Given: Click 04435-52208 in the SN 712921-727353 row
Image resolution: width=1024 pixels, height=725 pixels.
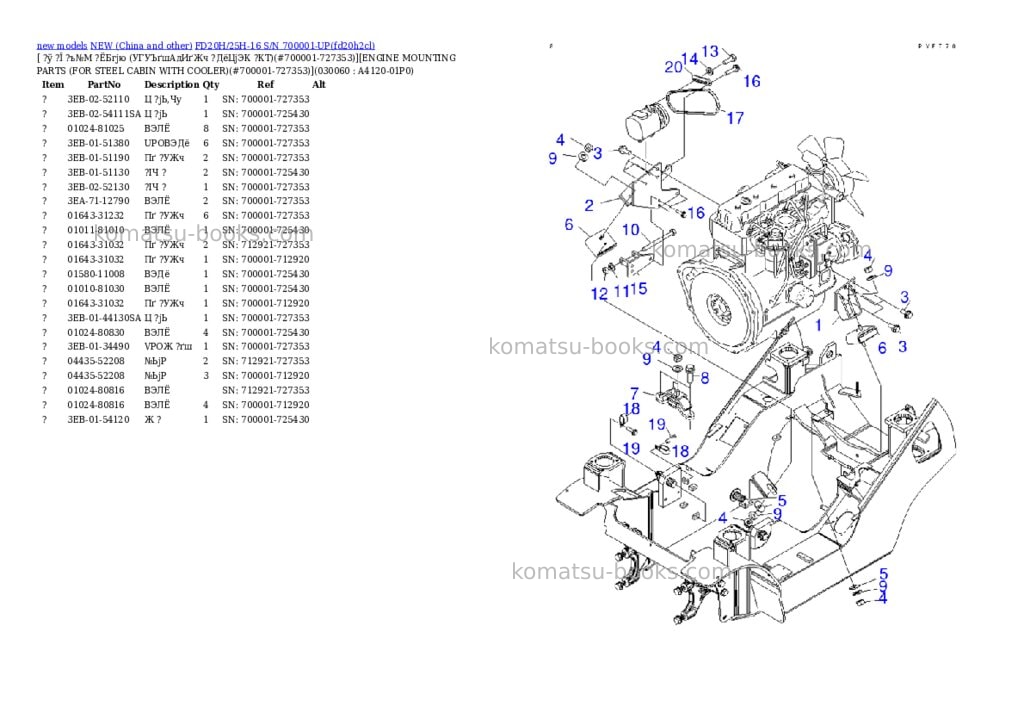Looking at the screenshot, I should click(x=96, y=361).
